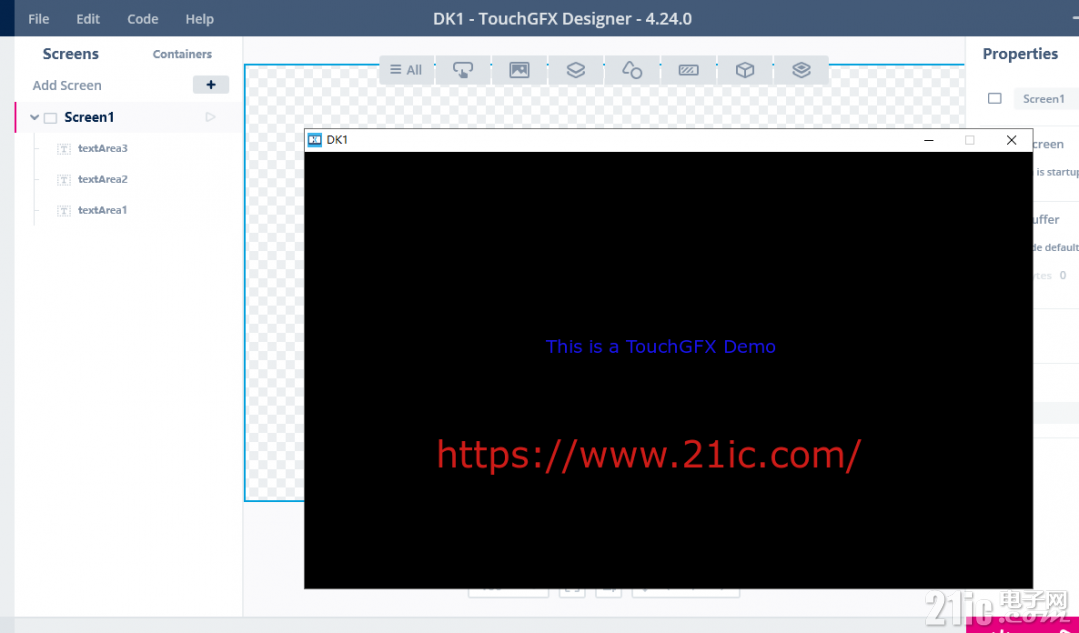Switch to the Containers tab
This screenshot has height=633, width=1079.
(182, 54)
